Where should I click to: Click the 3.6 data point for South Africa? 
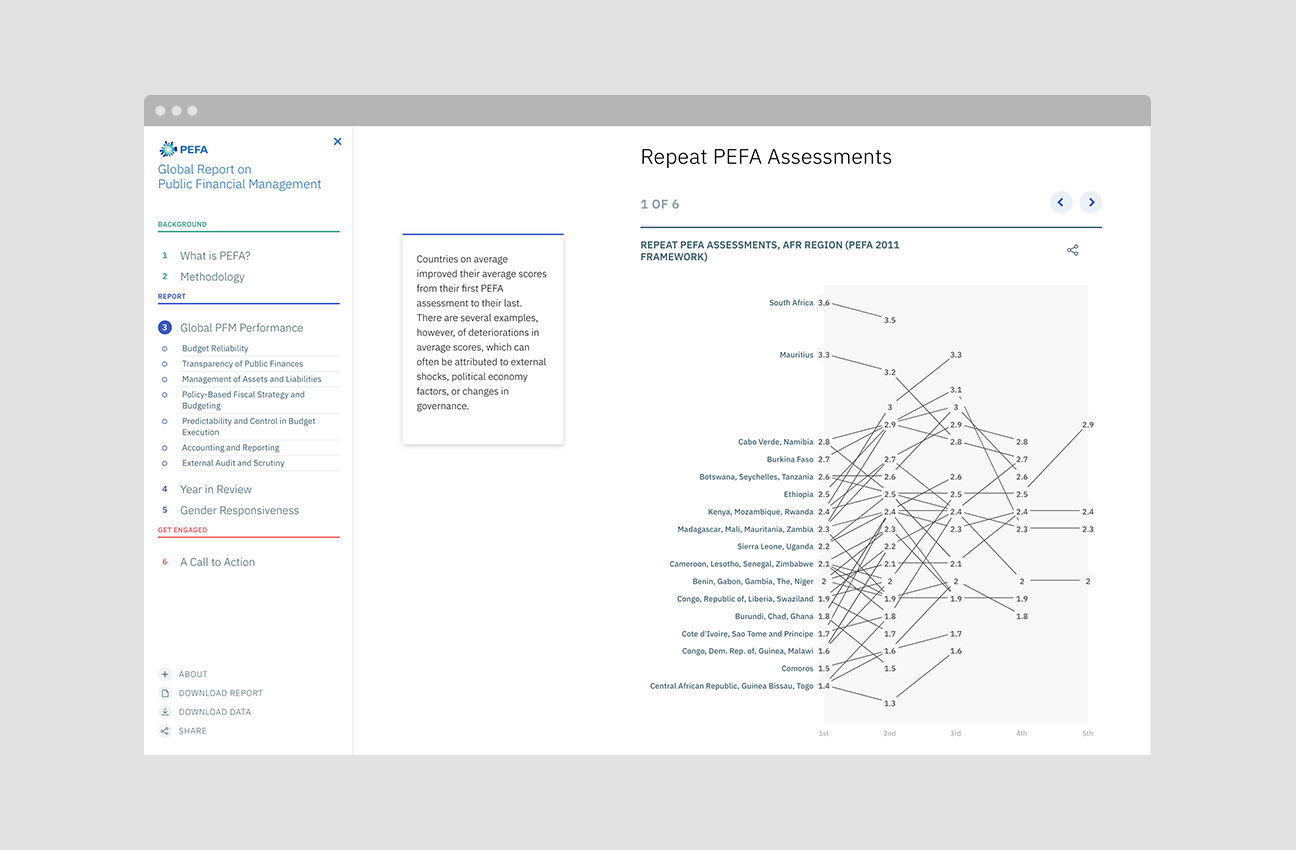point(824,303)
